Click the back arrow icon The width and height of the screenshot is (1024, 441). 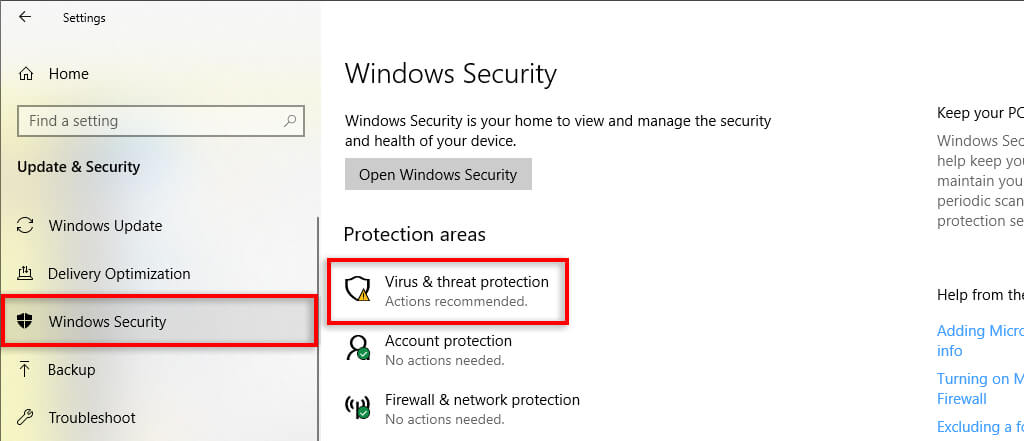click(x=25, y=17)
